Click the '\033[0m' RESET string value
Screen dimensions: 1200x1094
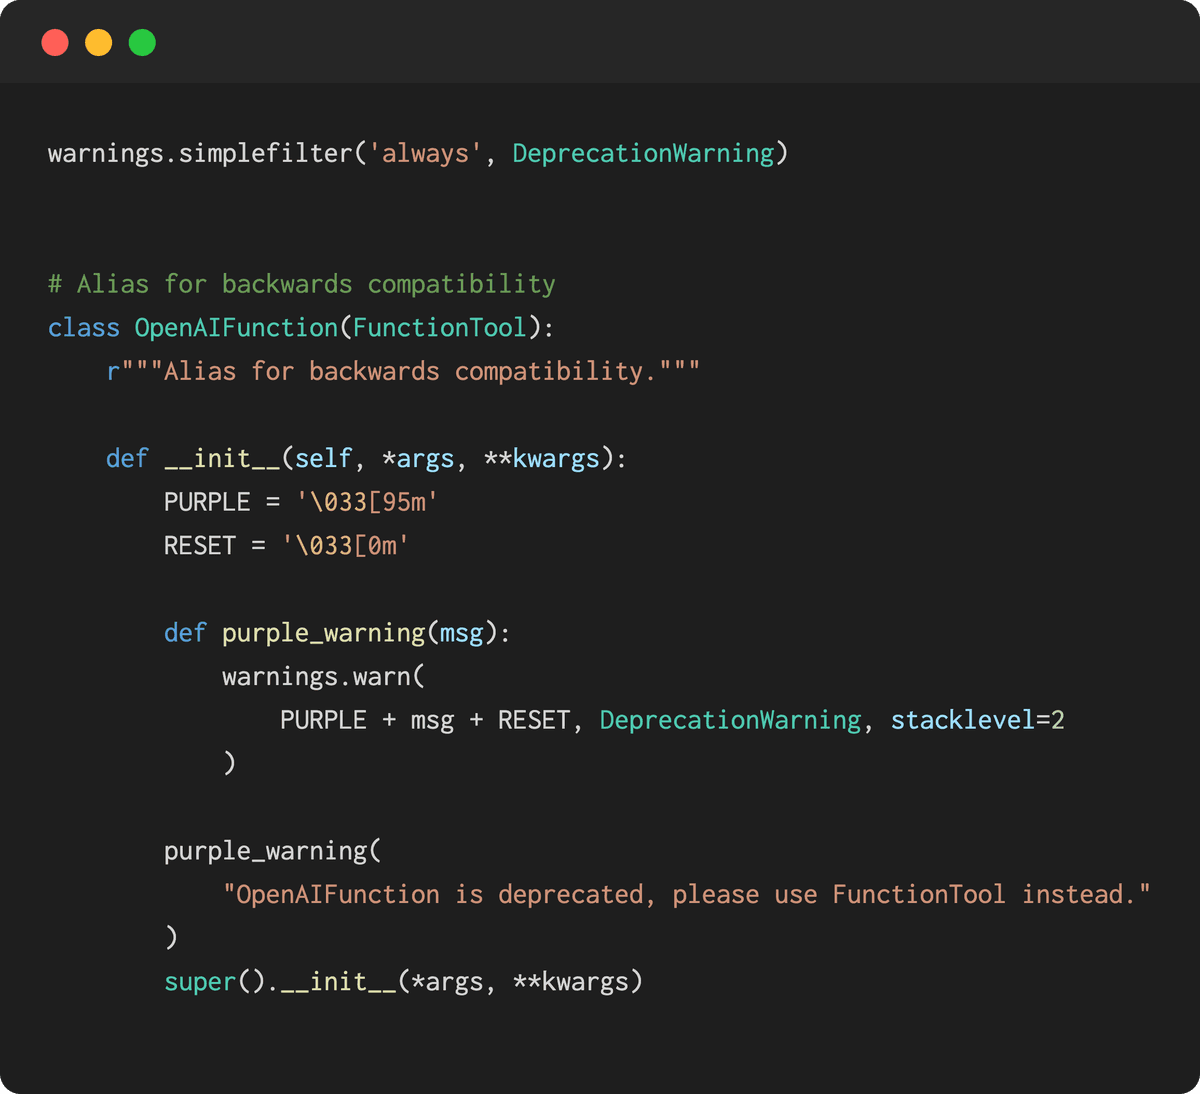(345, 546)
